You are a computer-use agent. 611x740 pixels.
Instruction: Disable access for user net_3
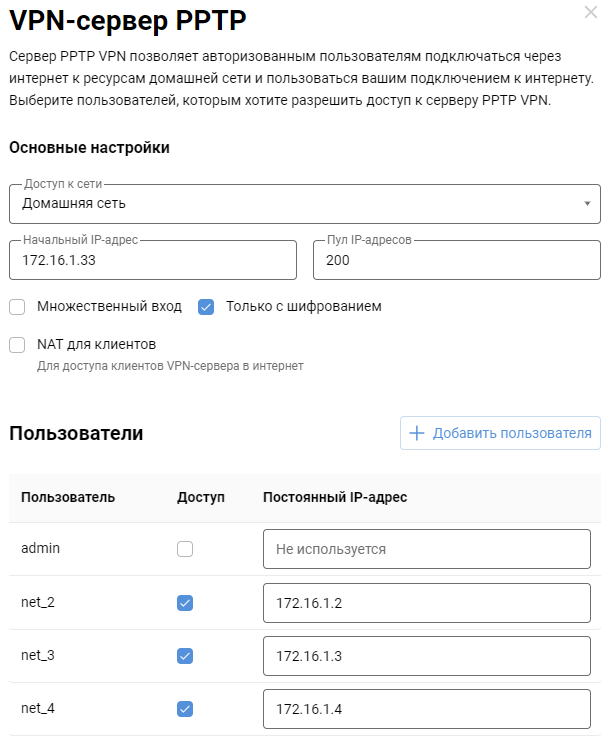(185, 656)
